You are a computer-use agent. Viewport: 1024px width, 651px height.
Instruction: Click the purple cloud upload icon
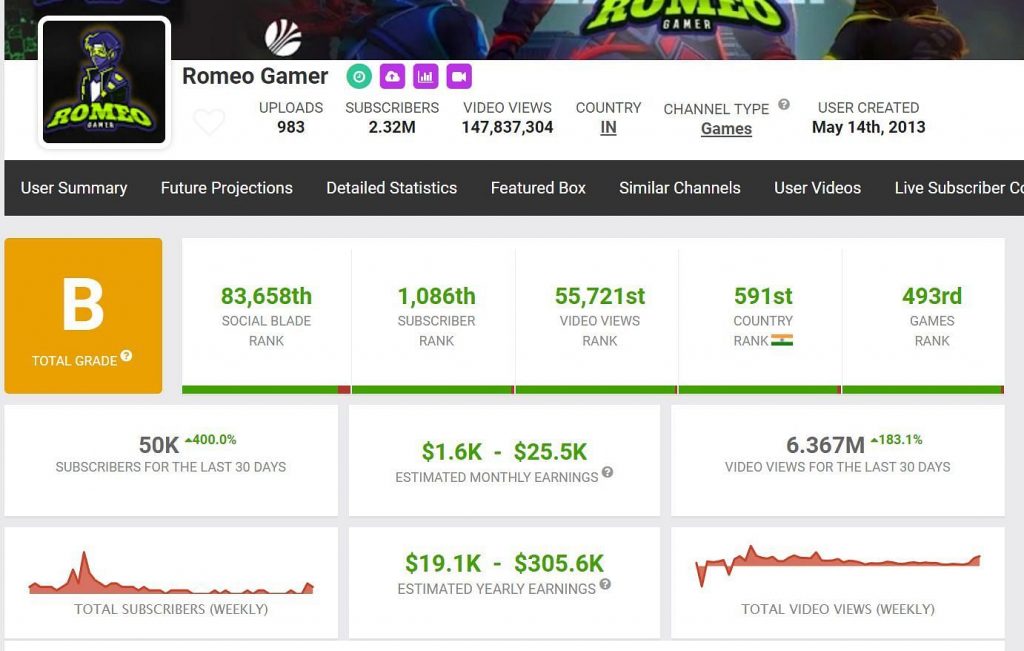[392, 76]
